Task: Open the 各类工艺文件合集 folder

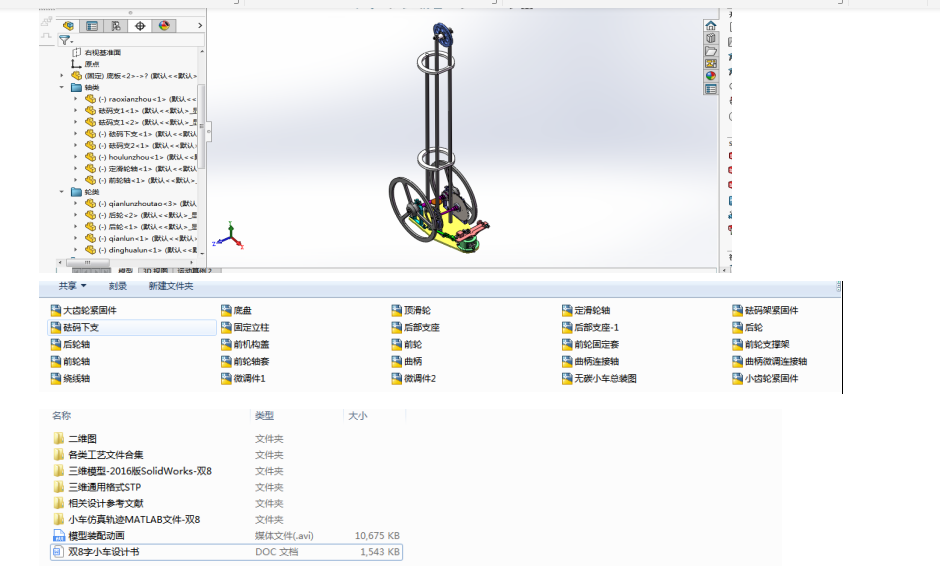Action: click(x=99, y=454)
